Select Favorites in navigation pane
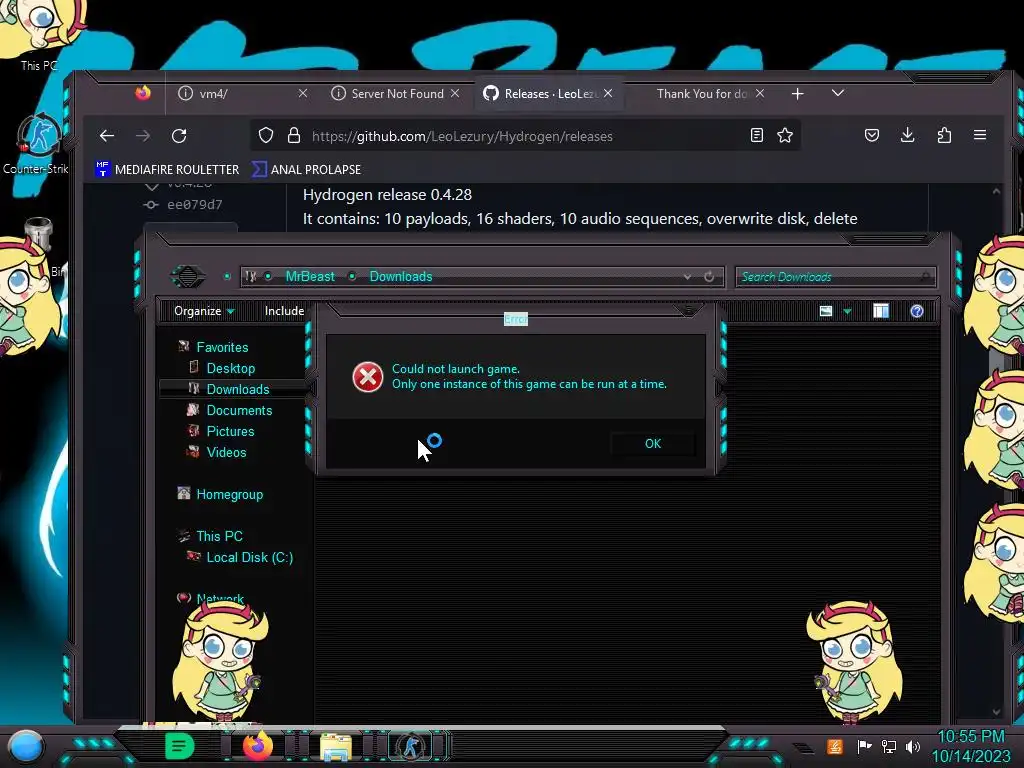Viewport: 1024px width, 768px height. pos(222,347)
